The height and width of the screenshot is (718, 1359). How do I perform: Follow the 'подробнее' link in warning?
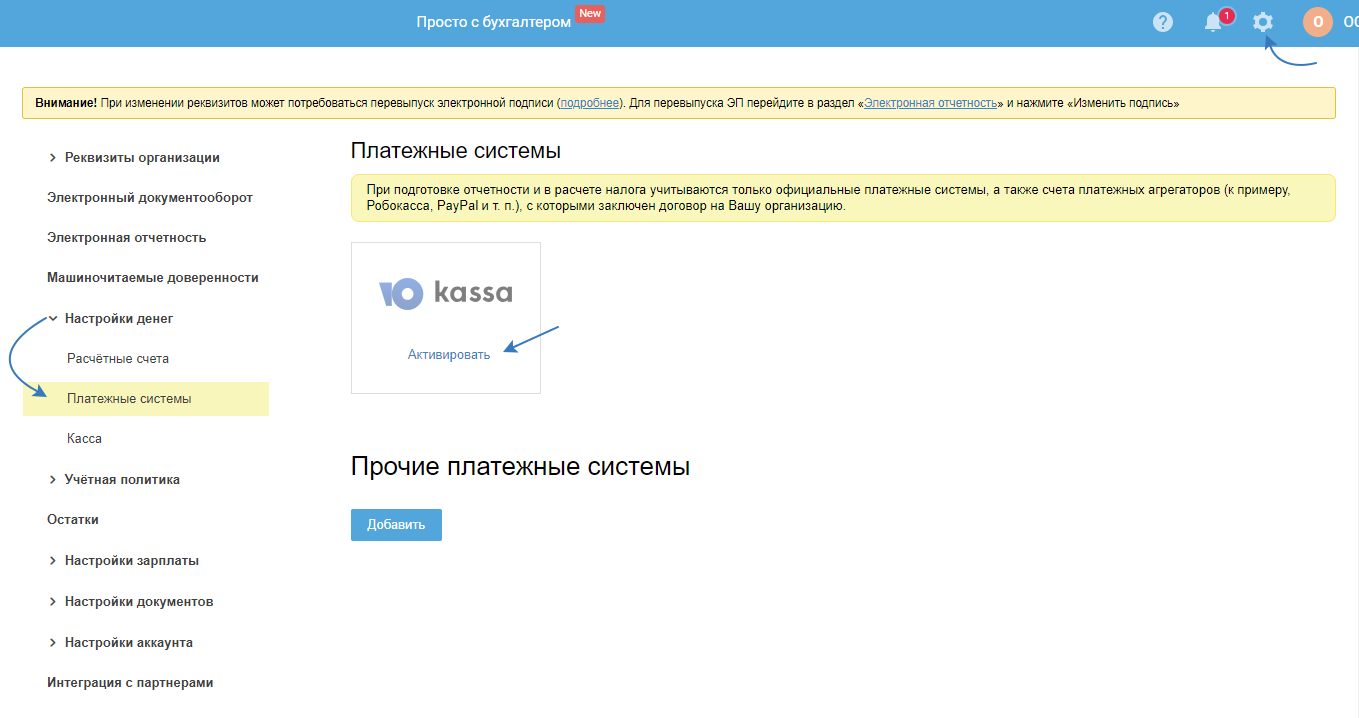click(x=590, y=103)
